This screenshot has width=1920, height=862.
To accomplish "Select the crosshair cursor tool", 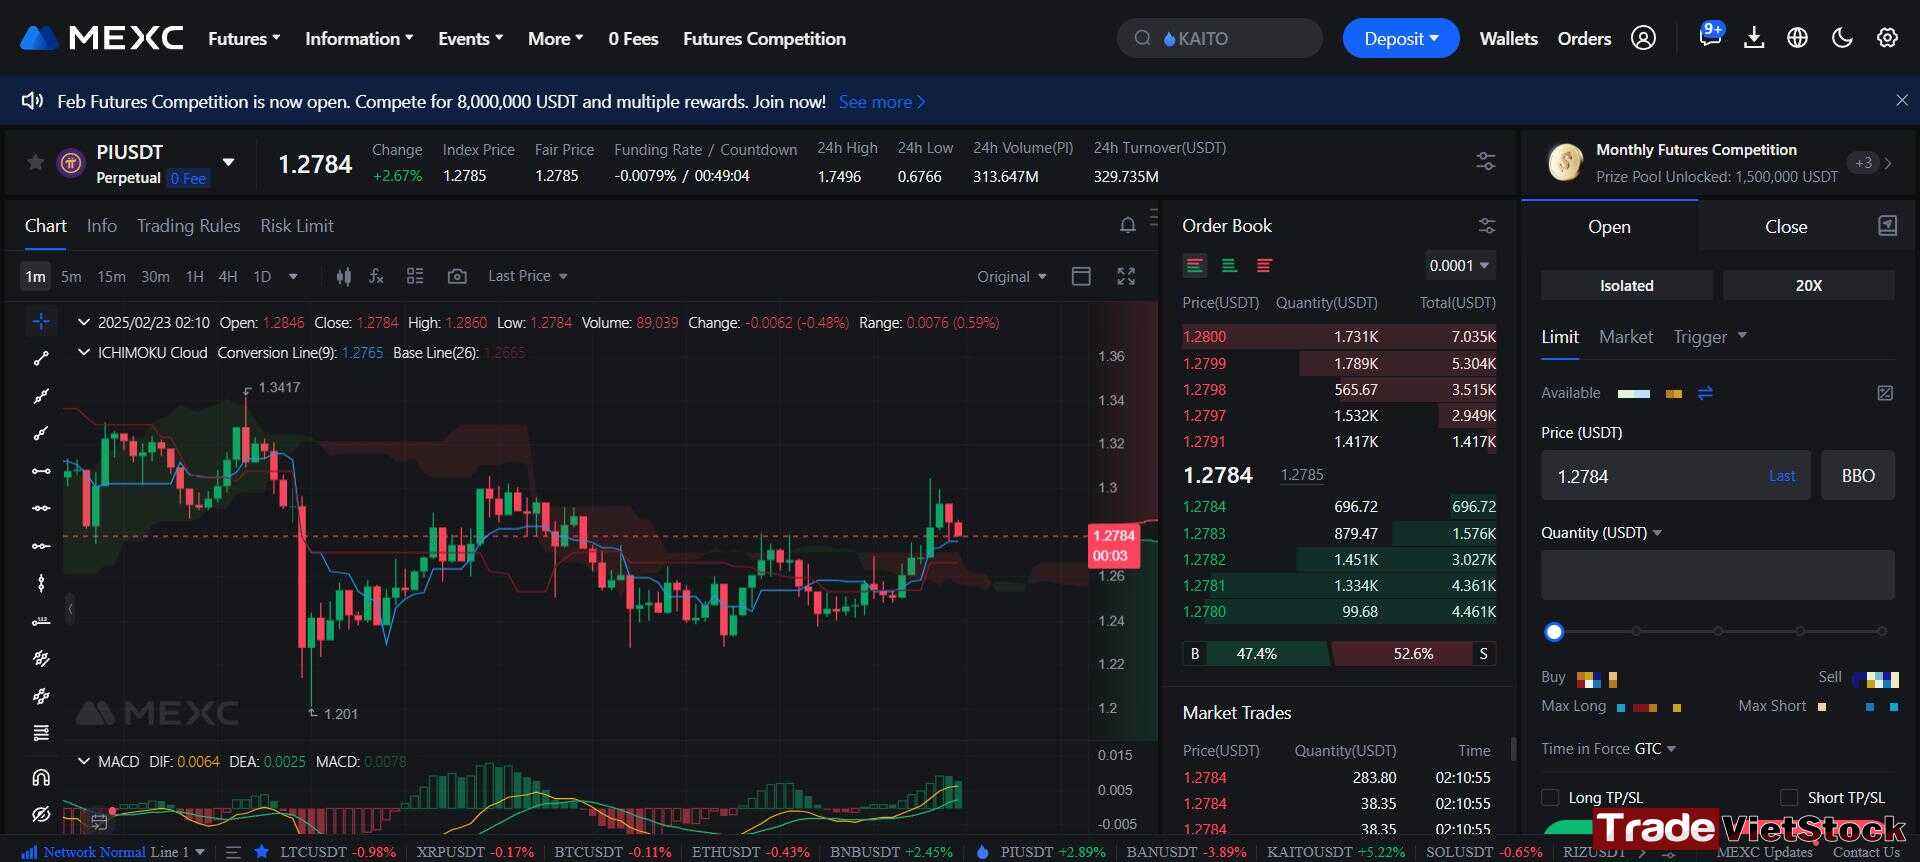I will (x=41, y=321).
